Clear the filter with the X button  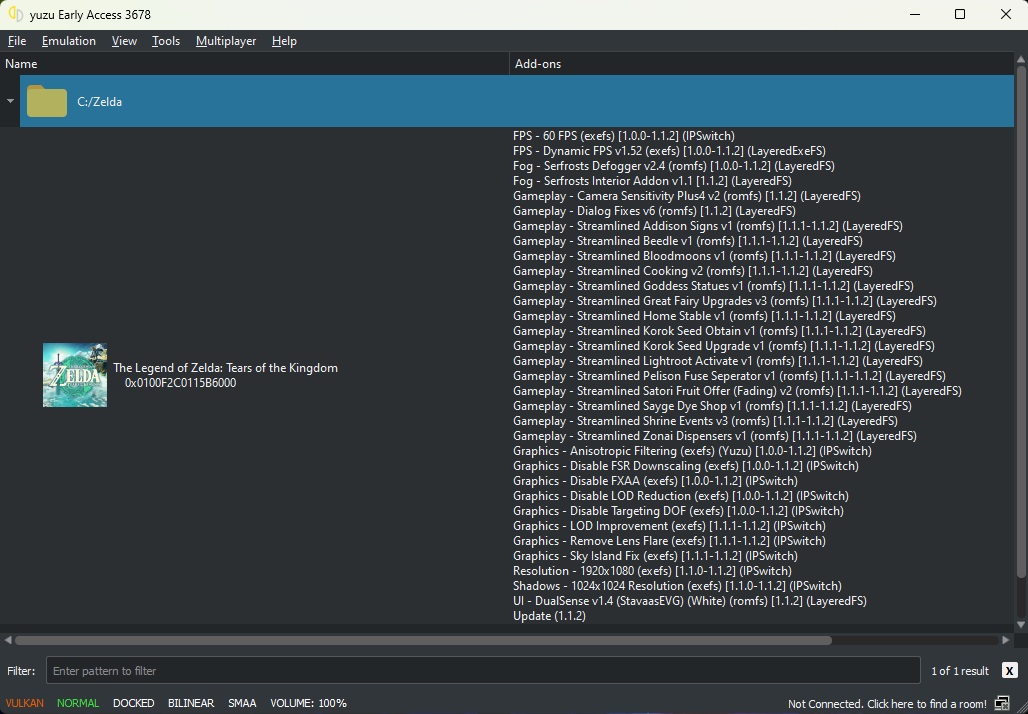coord(1010,671)
